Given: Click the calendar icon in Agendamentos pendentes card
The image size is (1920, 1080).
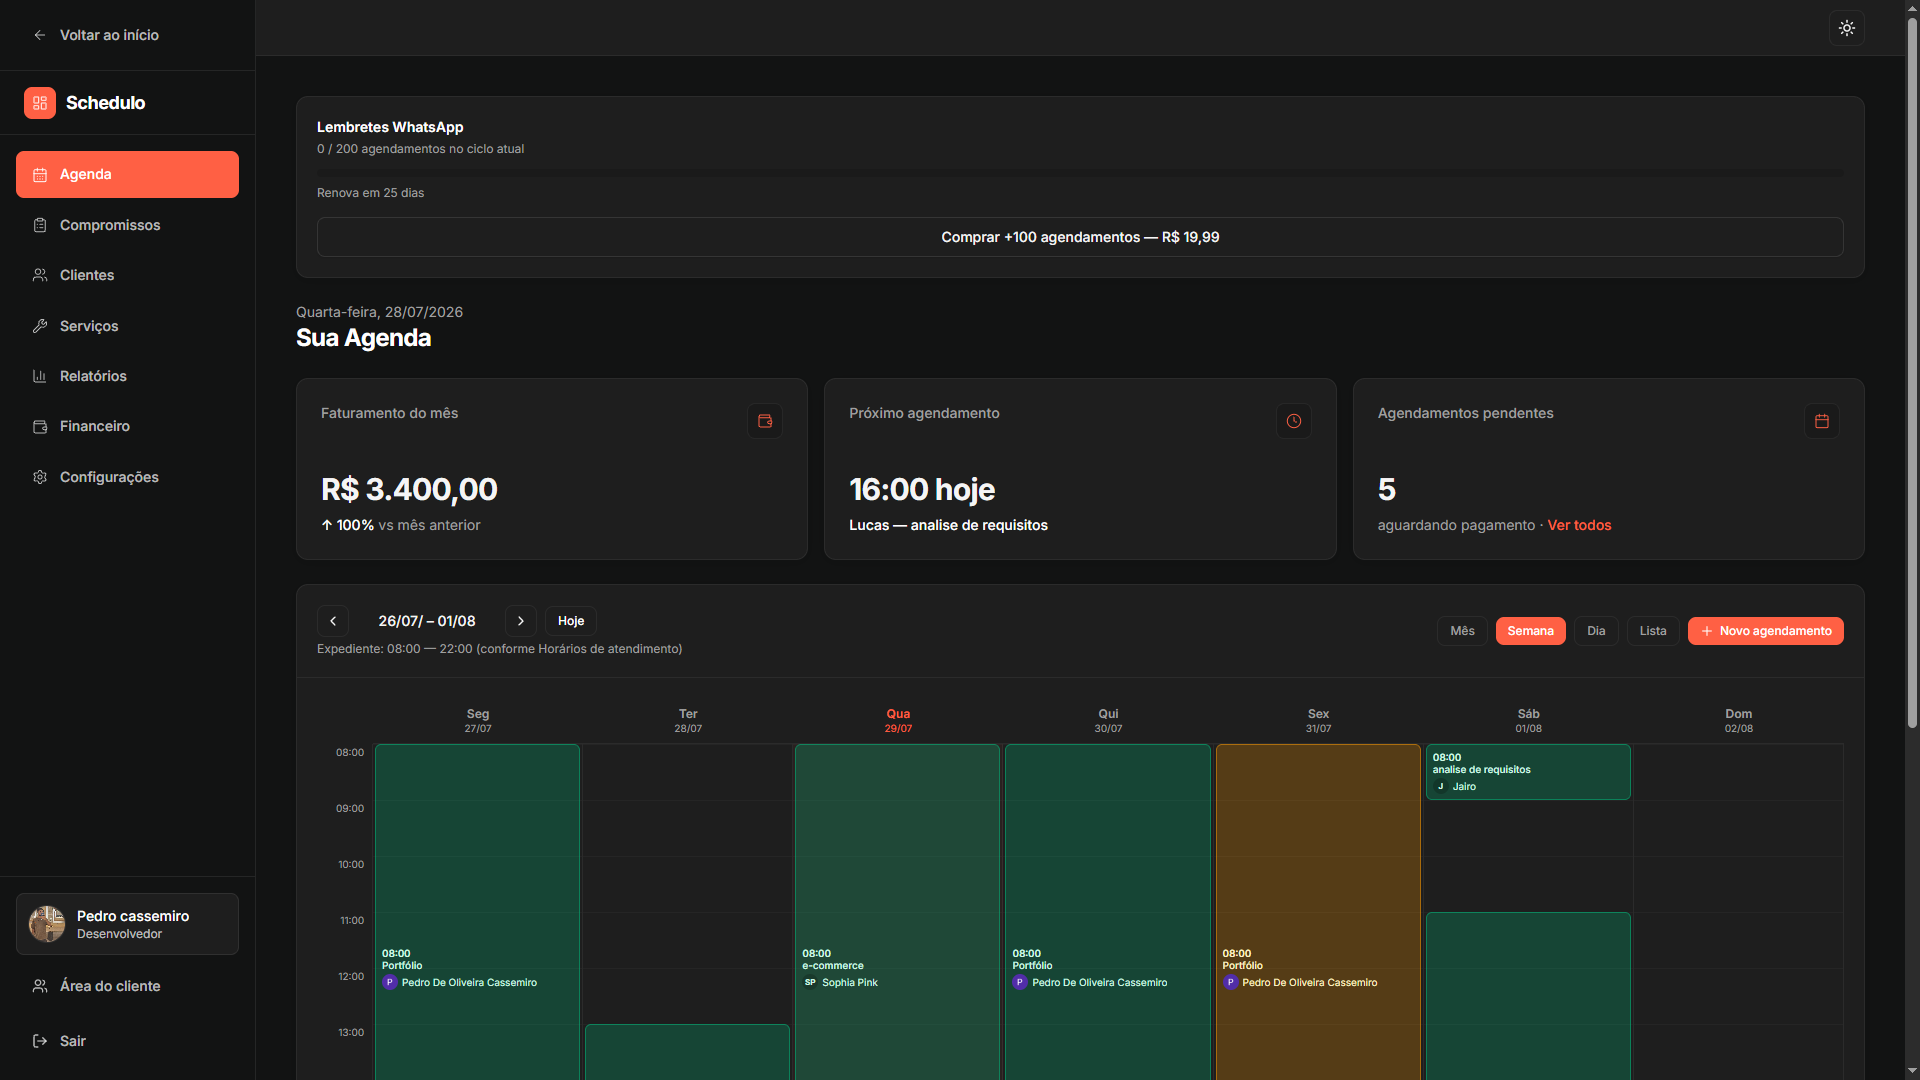Looking at the screenshot, I should (x=1822, y=421).
